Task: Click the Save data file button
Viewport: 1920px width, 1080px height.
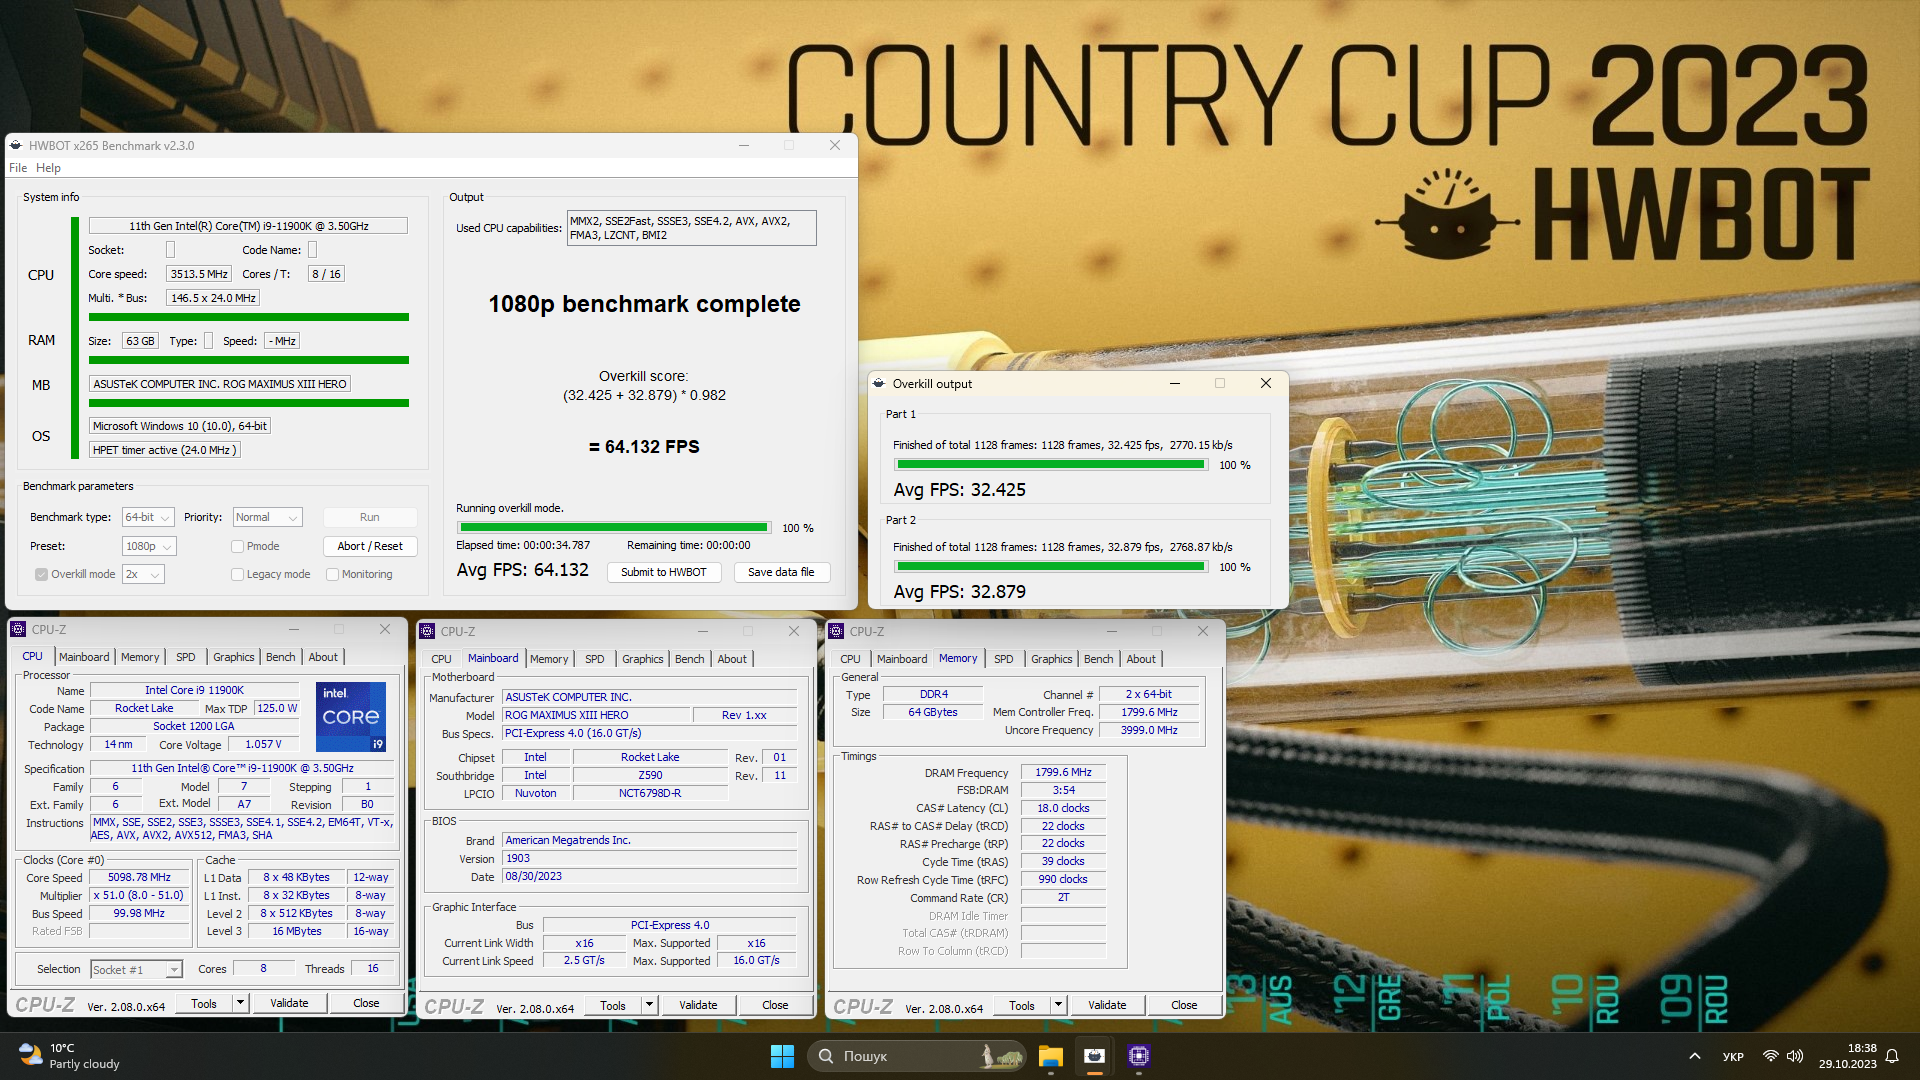Action: (781, 572)
